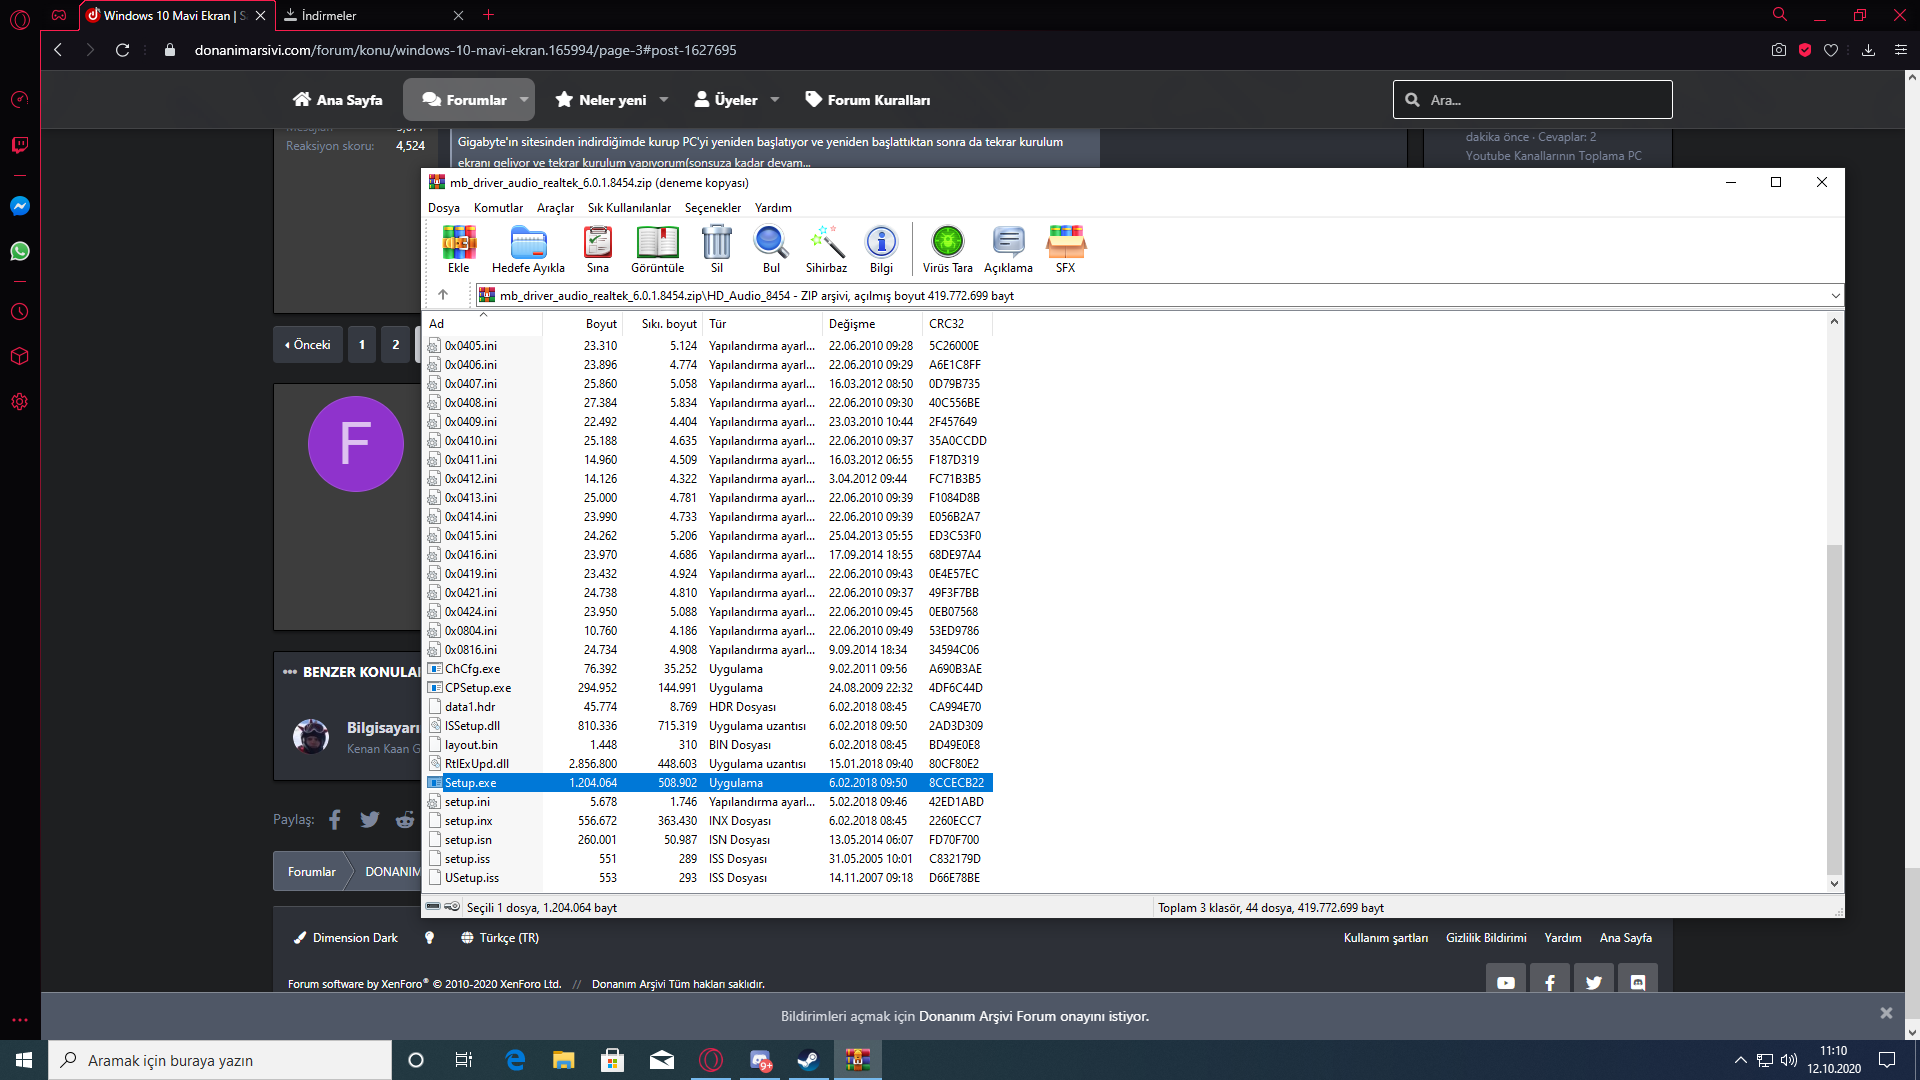Click the heart bookmark icon in the address bar
The width and height of the screenshot is (1920, 1080).
pyautogui.click(x=1831, y=50)
